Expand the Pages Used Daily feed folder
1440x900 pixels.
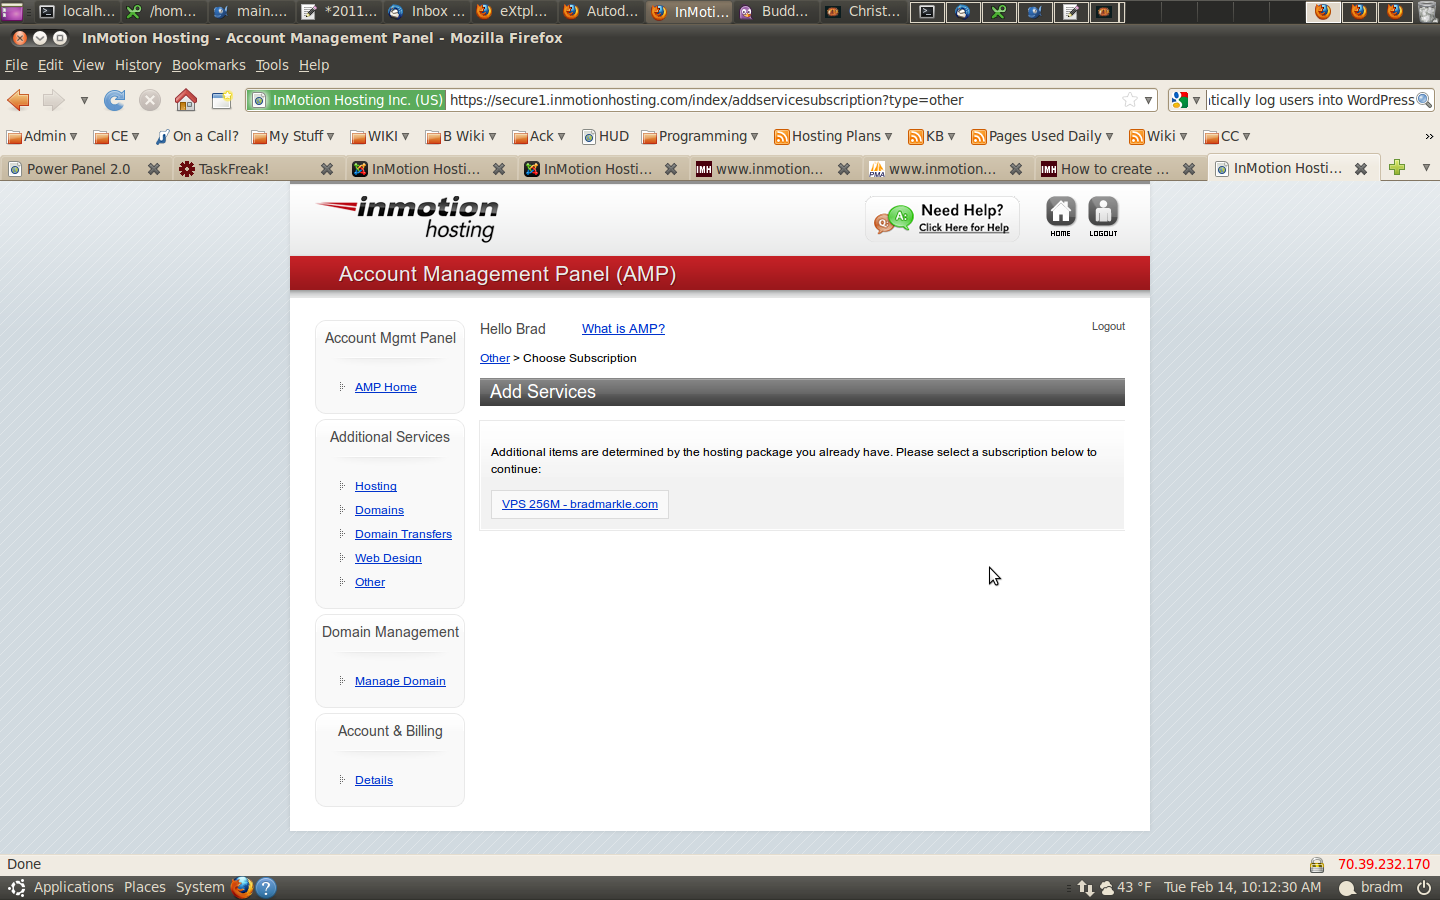coord(1042,136)
